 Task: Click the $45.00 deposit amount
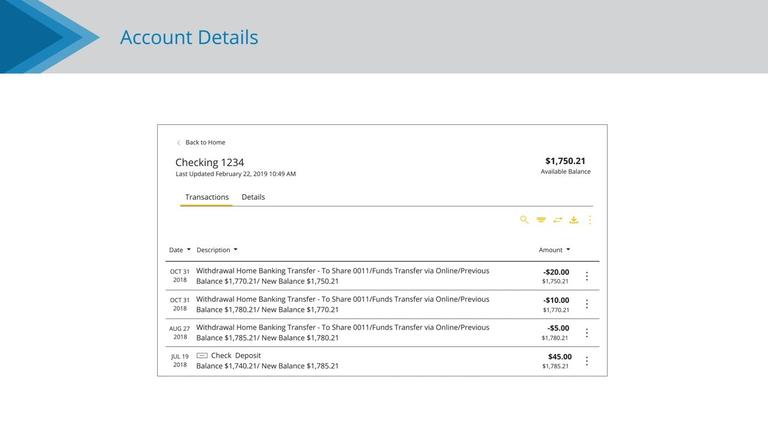(x=560, y=357)
